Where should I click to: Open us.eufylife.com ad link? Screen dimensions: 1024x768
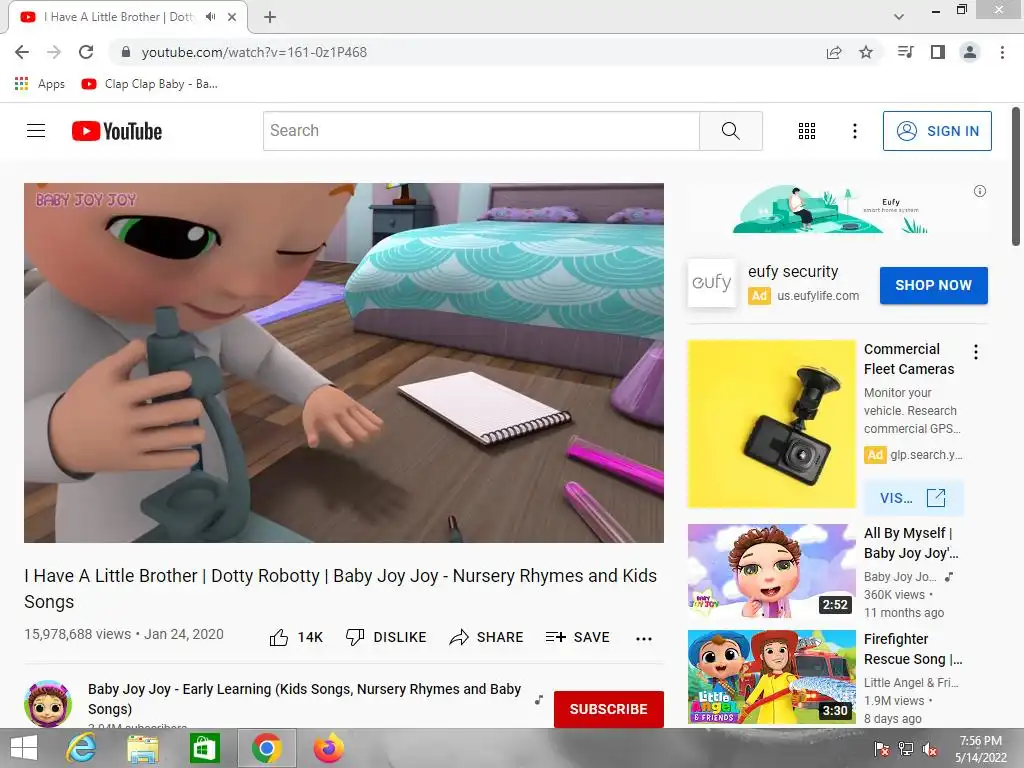tap(818, 296)
